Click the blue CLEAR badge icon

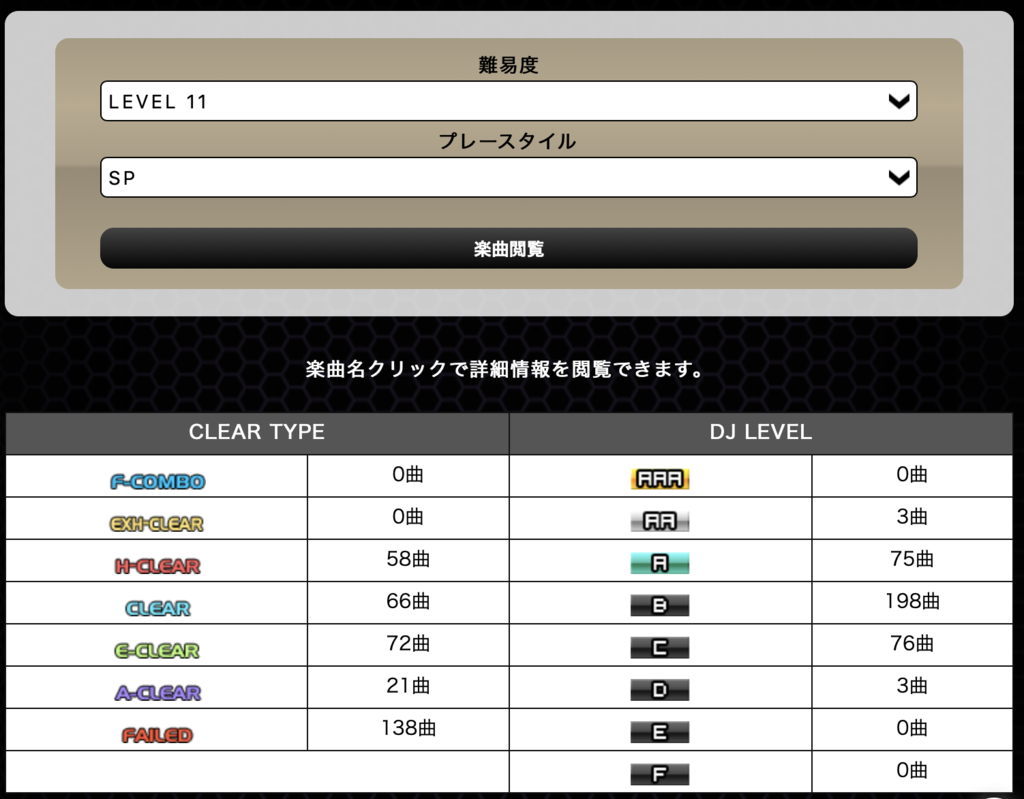click(157, 608)
